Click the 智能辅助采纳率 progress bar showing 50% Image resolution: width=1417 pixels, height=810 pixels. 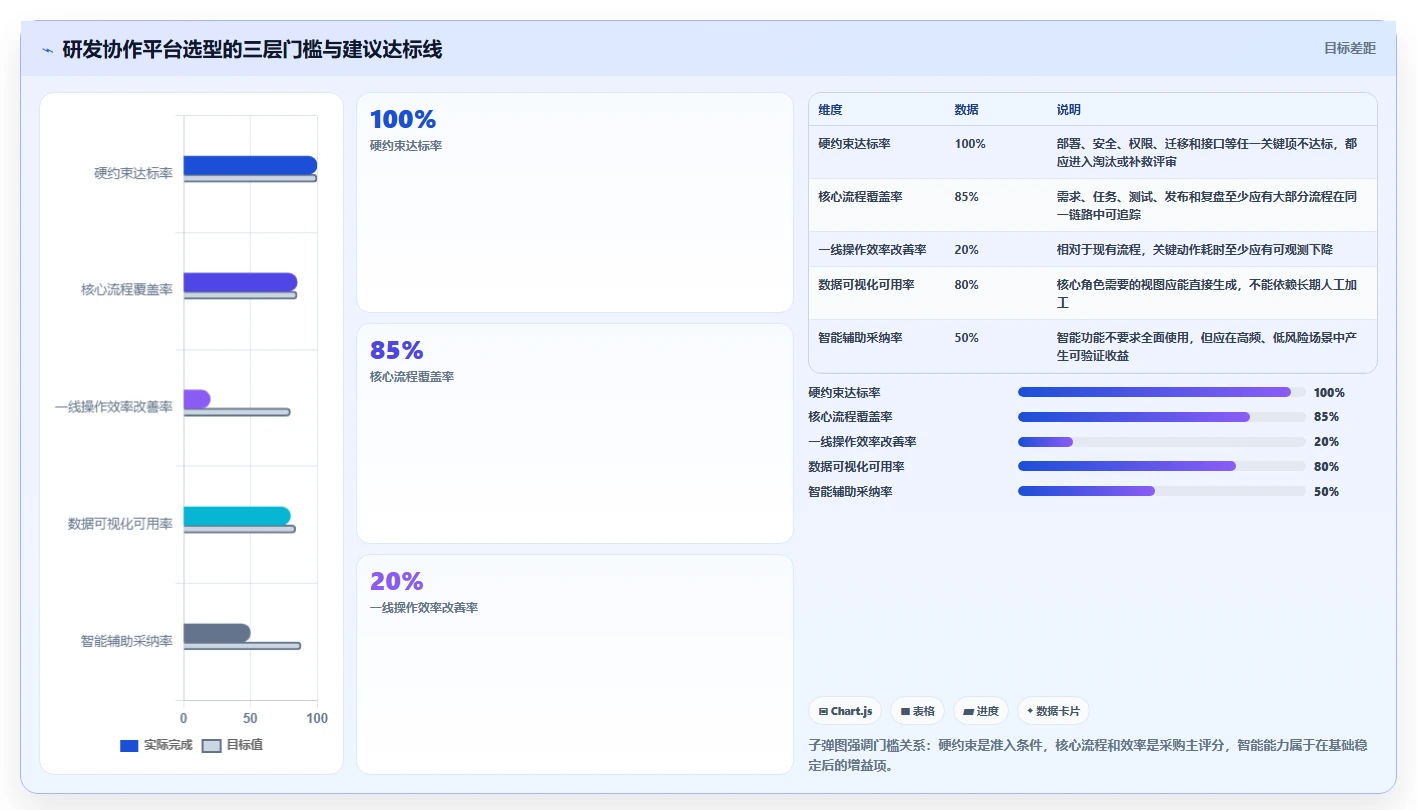coord(1162,491)
